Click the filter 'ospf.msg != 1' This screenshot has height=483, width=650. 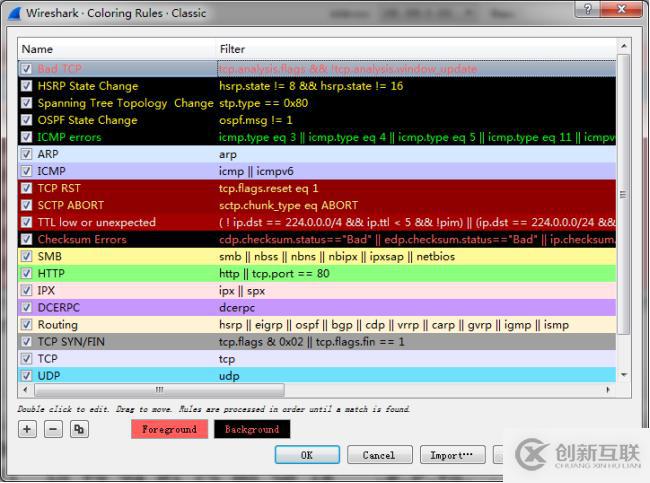(255, 120)
